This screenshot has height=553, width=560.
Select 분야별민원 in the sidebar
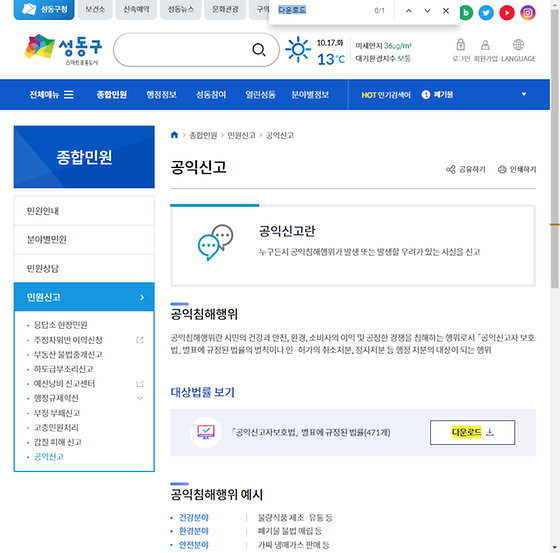coord(84,239)
